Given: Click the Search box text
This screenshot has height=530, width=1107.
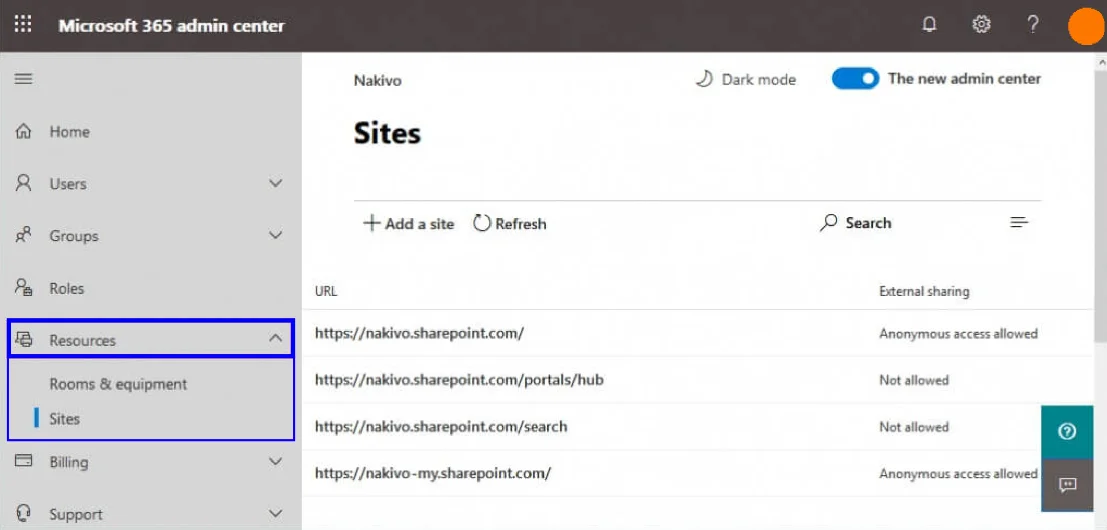Looking at the screenshot, I should [x=868, y=223].
